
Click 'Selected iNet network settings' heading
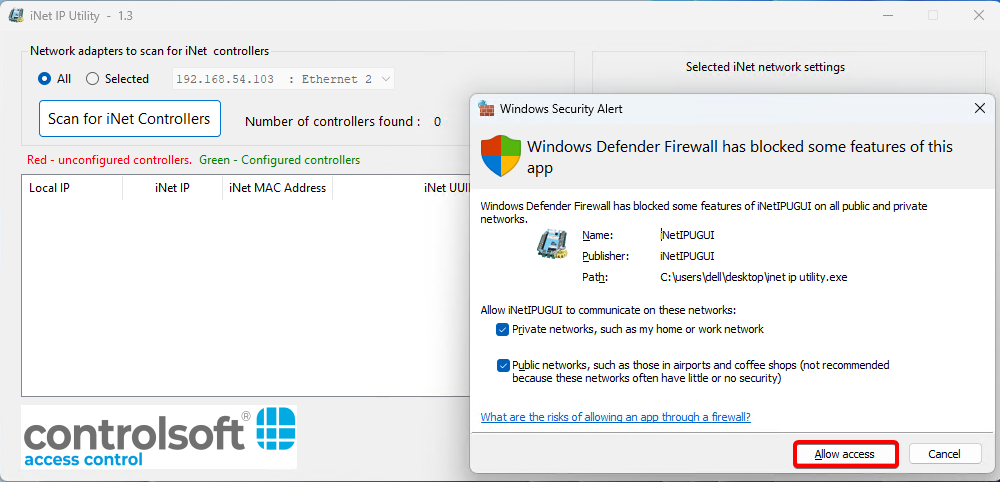coord(765,67)
